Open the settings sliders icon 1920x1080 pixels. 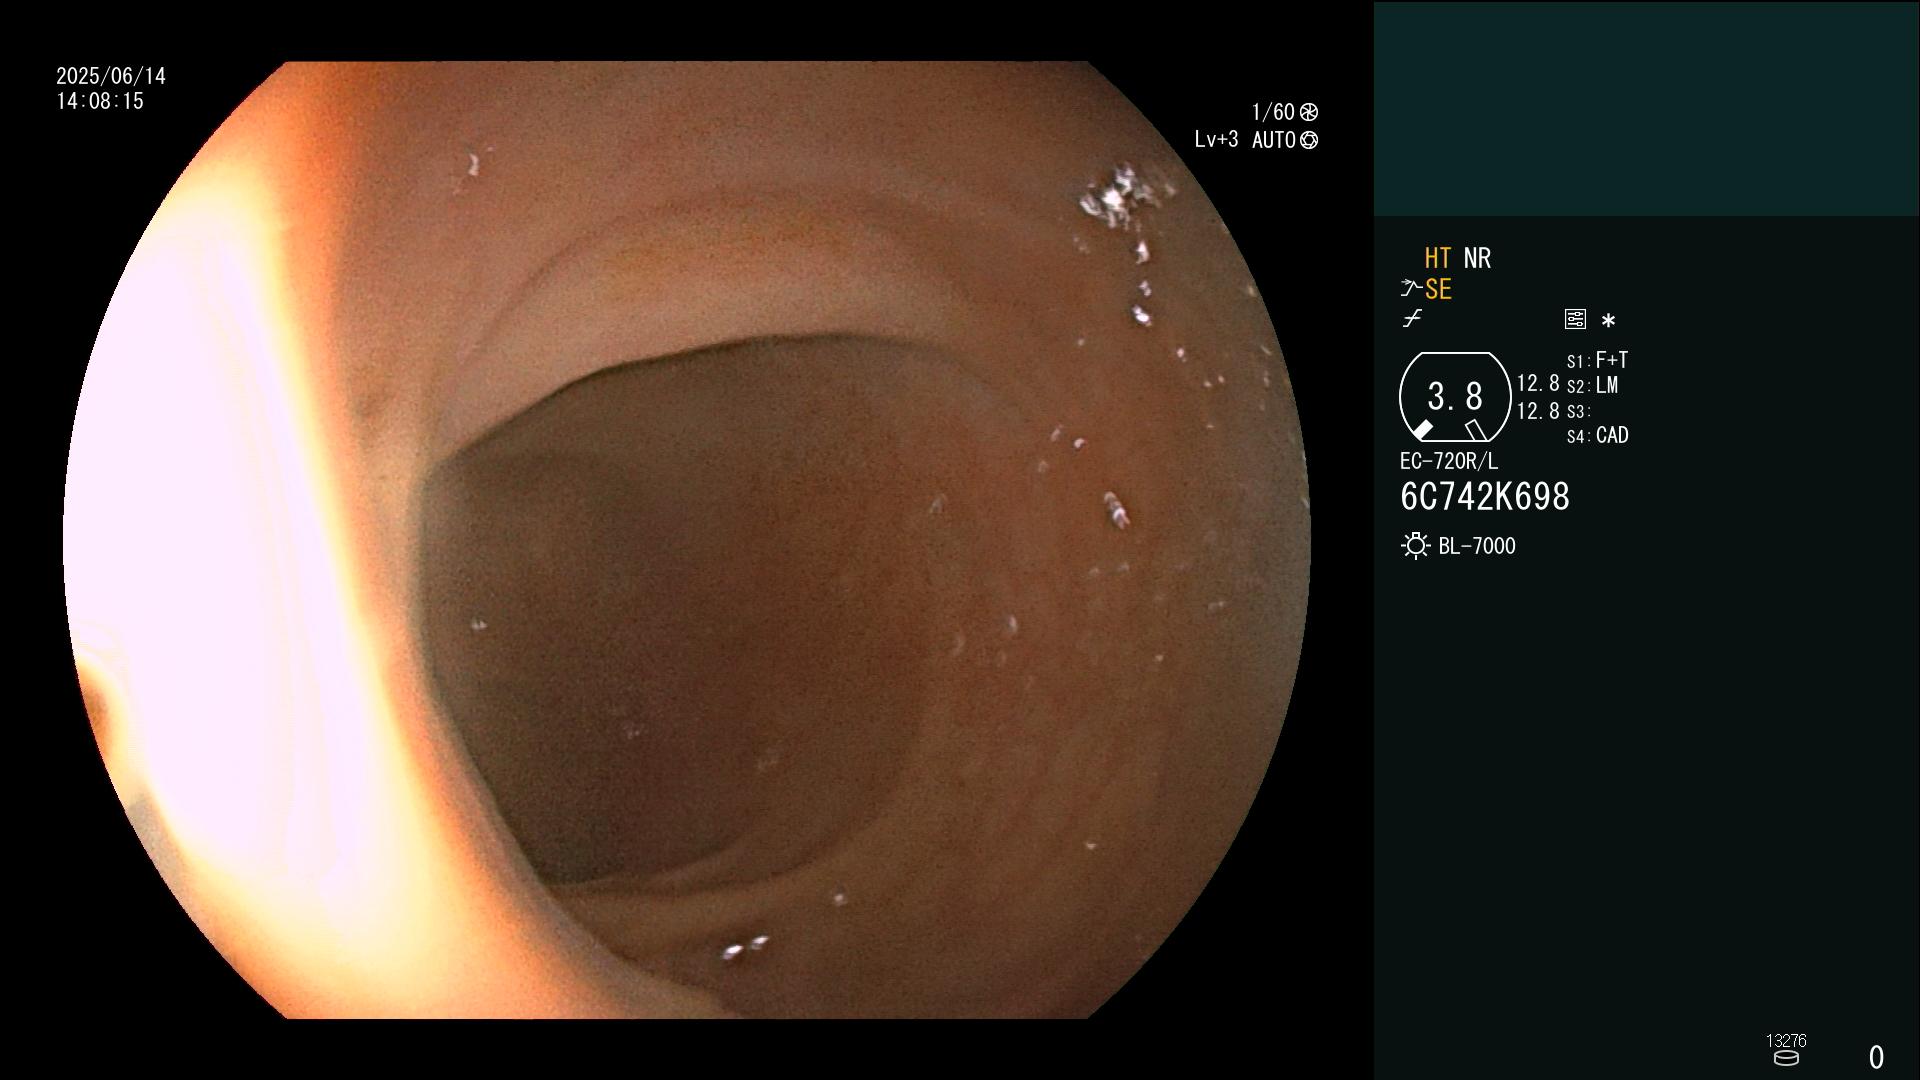[1575, 319]
